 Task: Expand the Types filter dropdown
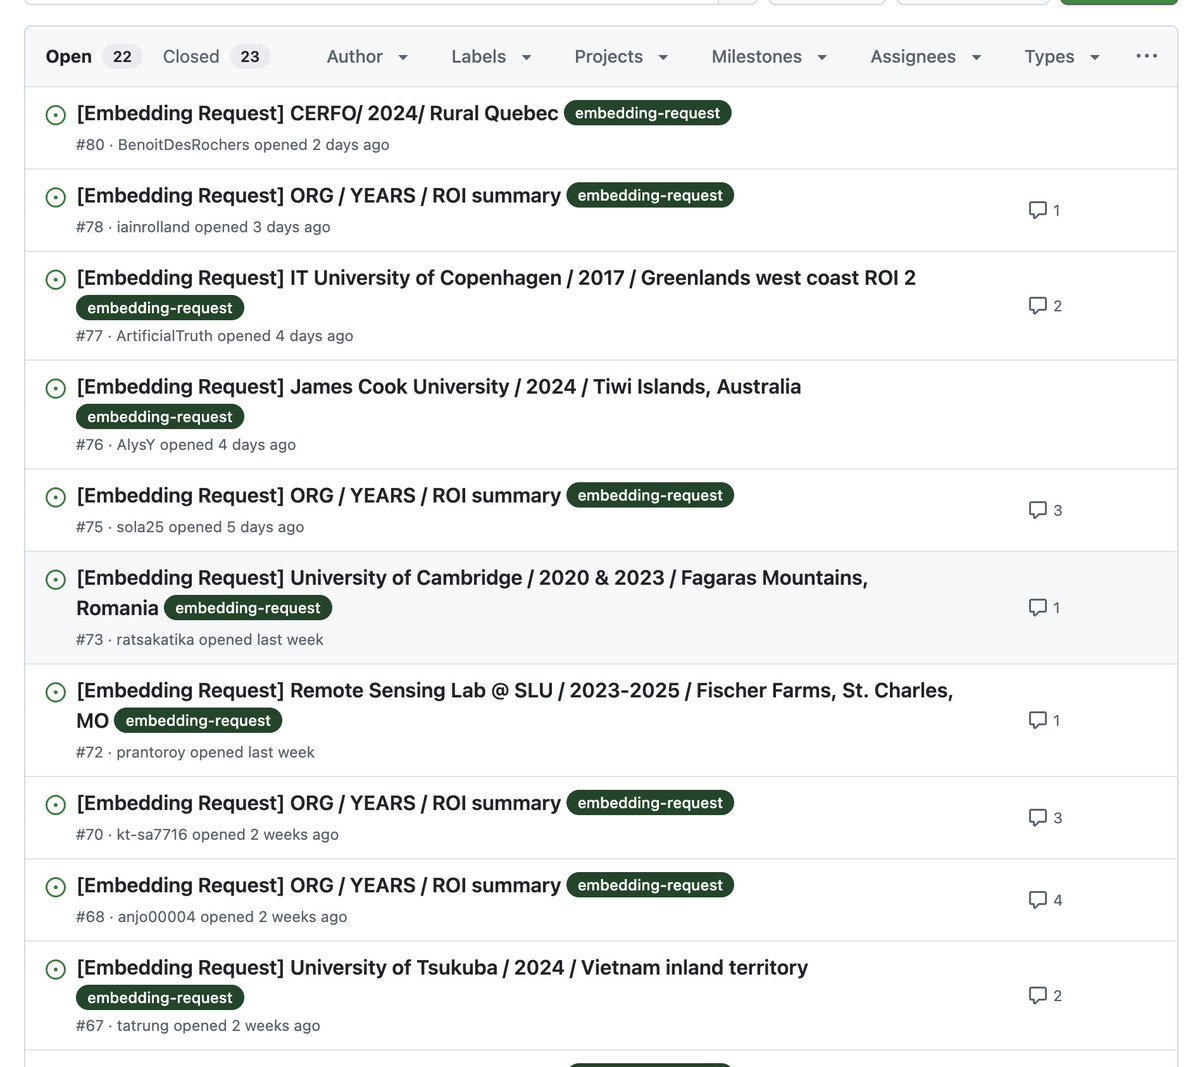tap(1062, 57)
